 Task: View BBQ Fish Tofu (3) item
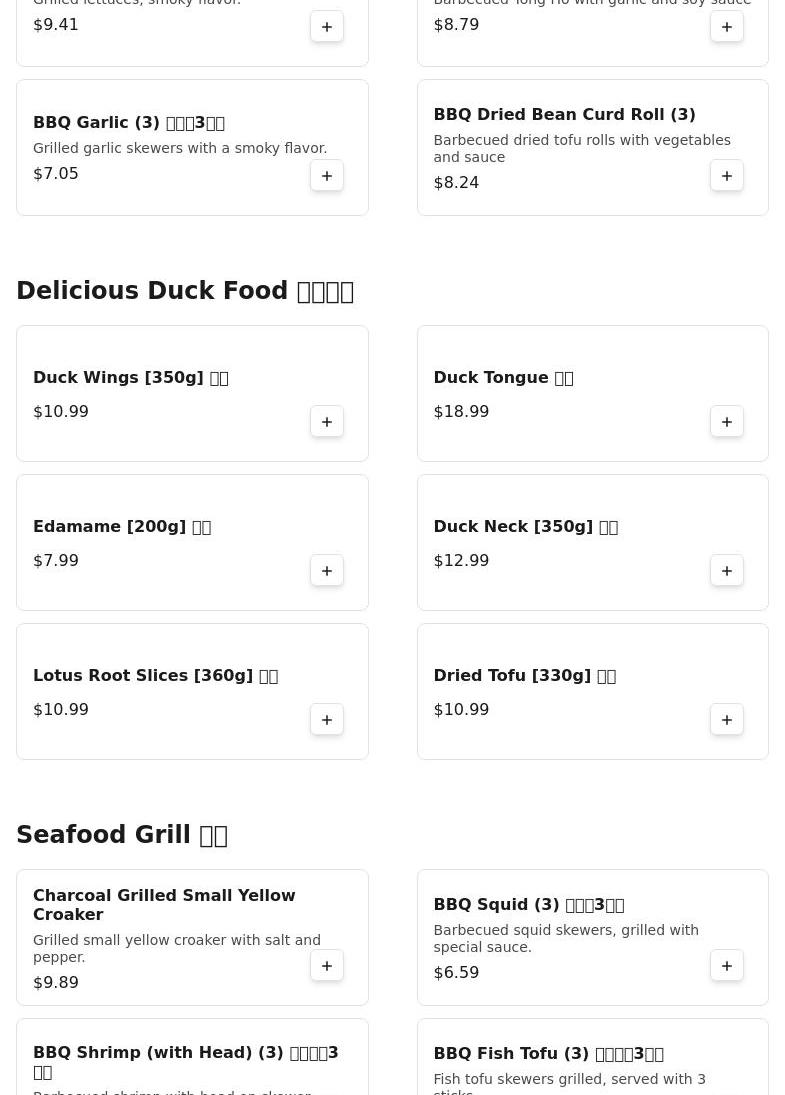pyautogui.click(x=548, y=1054)
